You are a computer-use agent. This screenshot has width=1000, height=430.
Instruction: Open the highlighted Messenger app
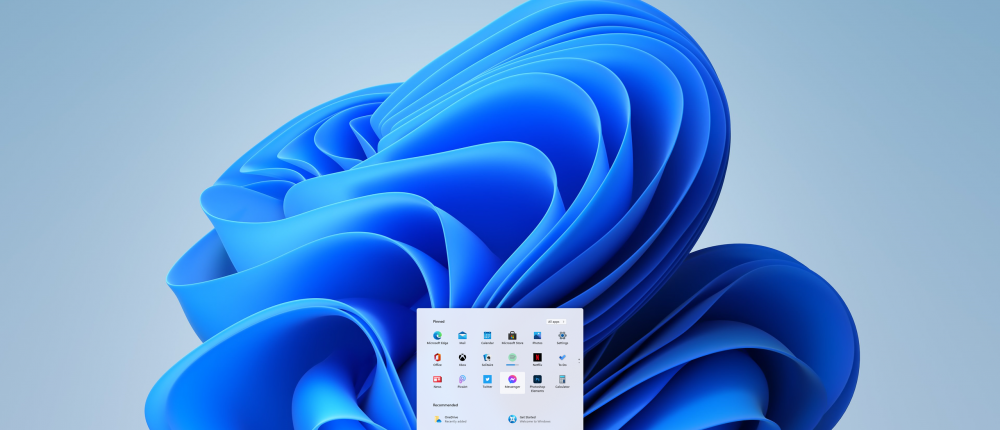[512, 382]
